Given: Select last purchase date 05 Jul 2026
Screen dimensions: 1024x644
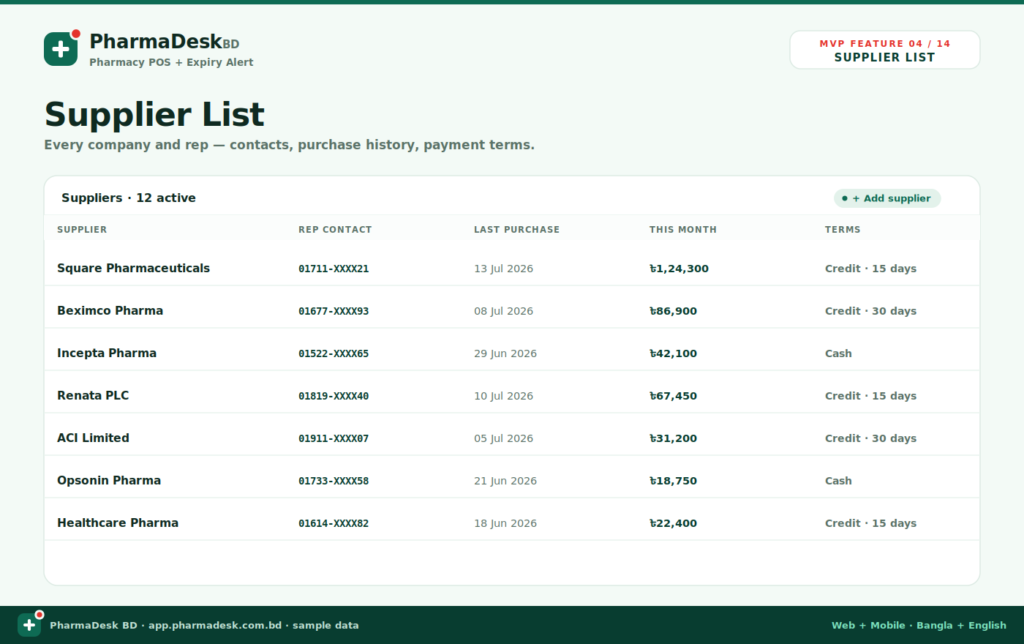Looking at the screenshot, I should click(504, 438).
